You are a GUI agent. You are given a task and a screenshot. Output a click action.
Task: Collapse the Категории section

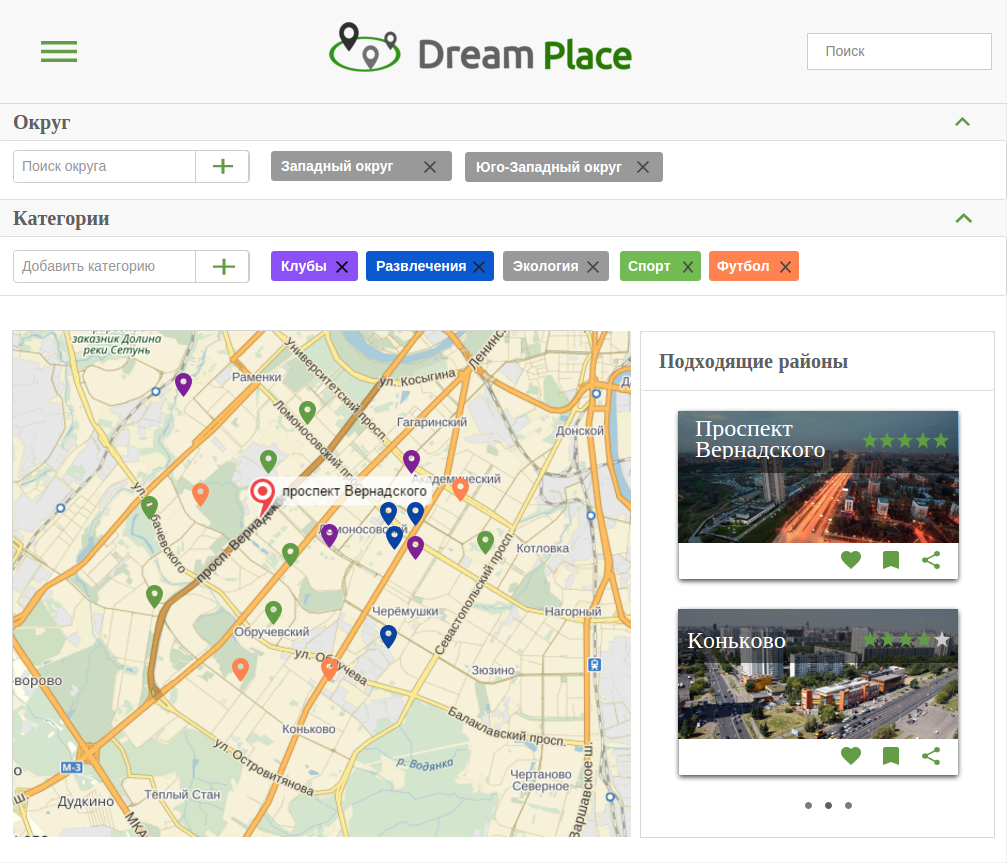point(963,218)
